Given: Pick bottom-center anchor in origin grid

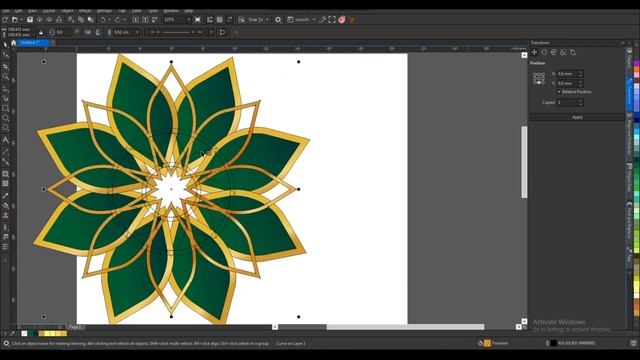Looking at the screenshot, I should (x=539, y=82).
